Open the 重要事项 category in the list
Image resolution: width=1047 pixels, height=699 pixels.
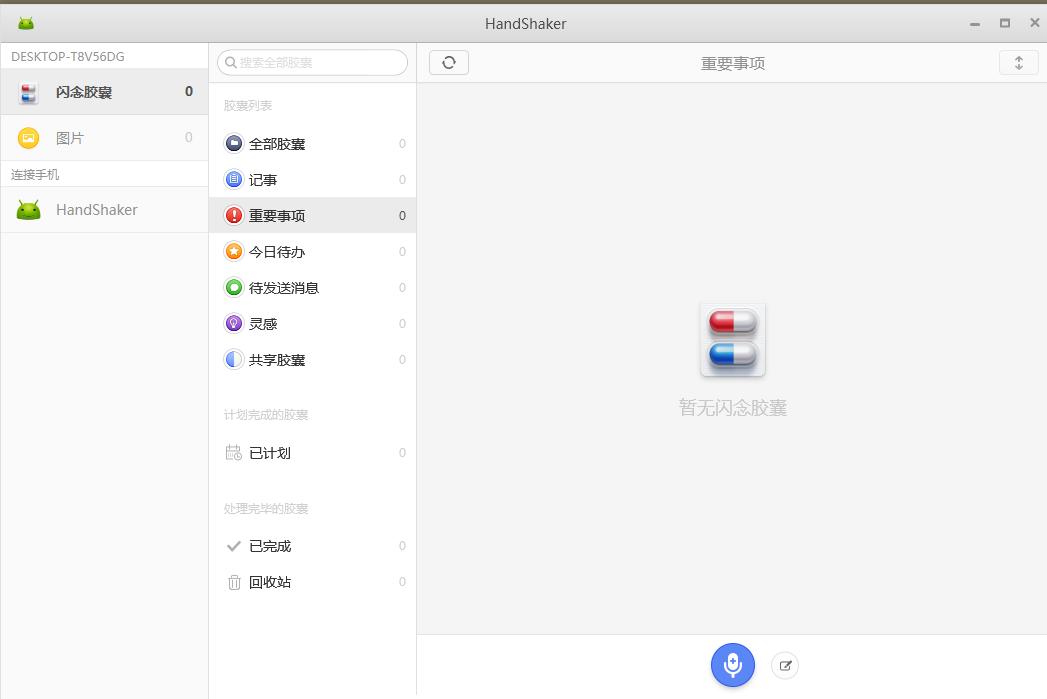pos(276,215)
